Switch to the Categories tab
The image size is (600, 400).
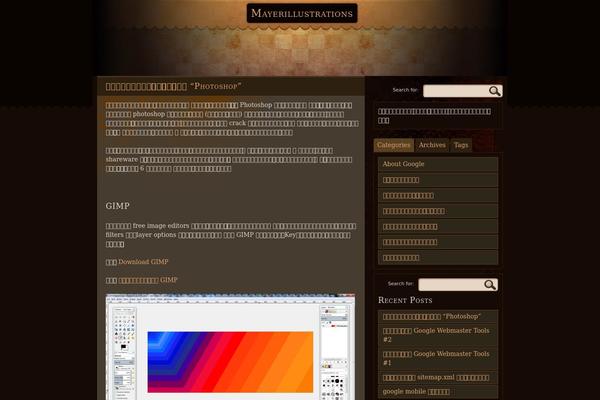click(x=393, y=145)
